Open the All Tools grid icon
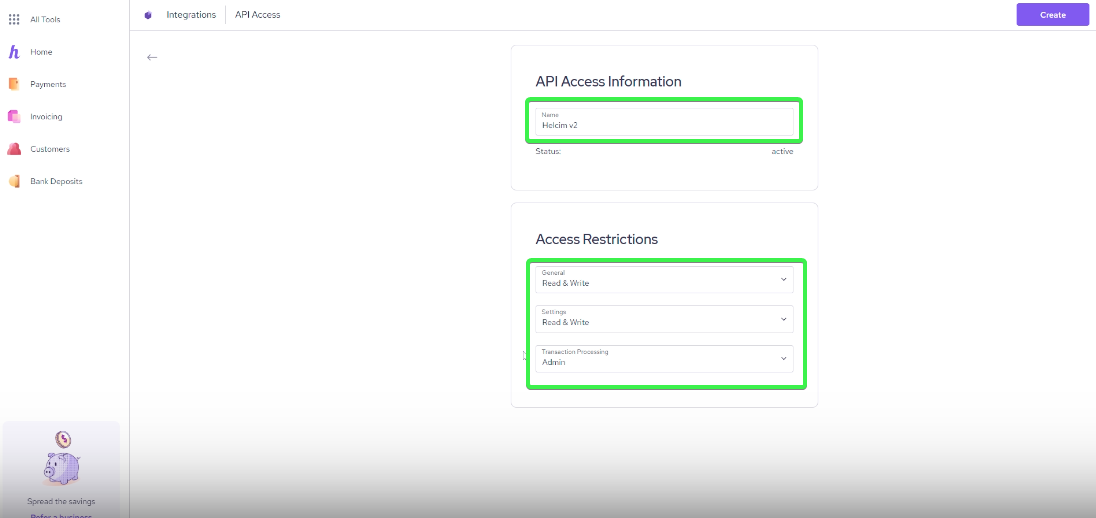Screen dimensions: 1096x518 [14, 20]
